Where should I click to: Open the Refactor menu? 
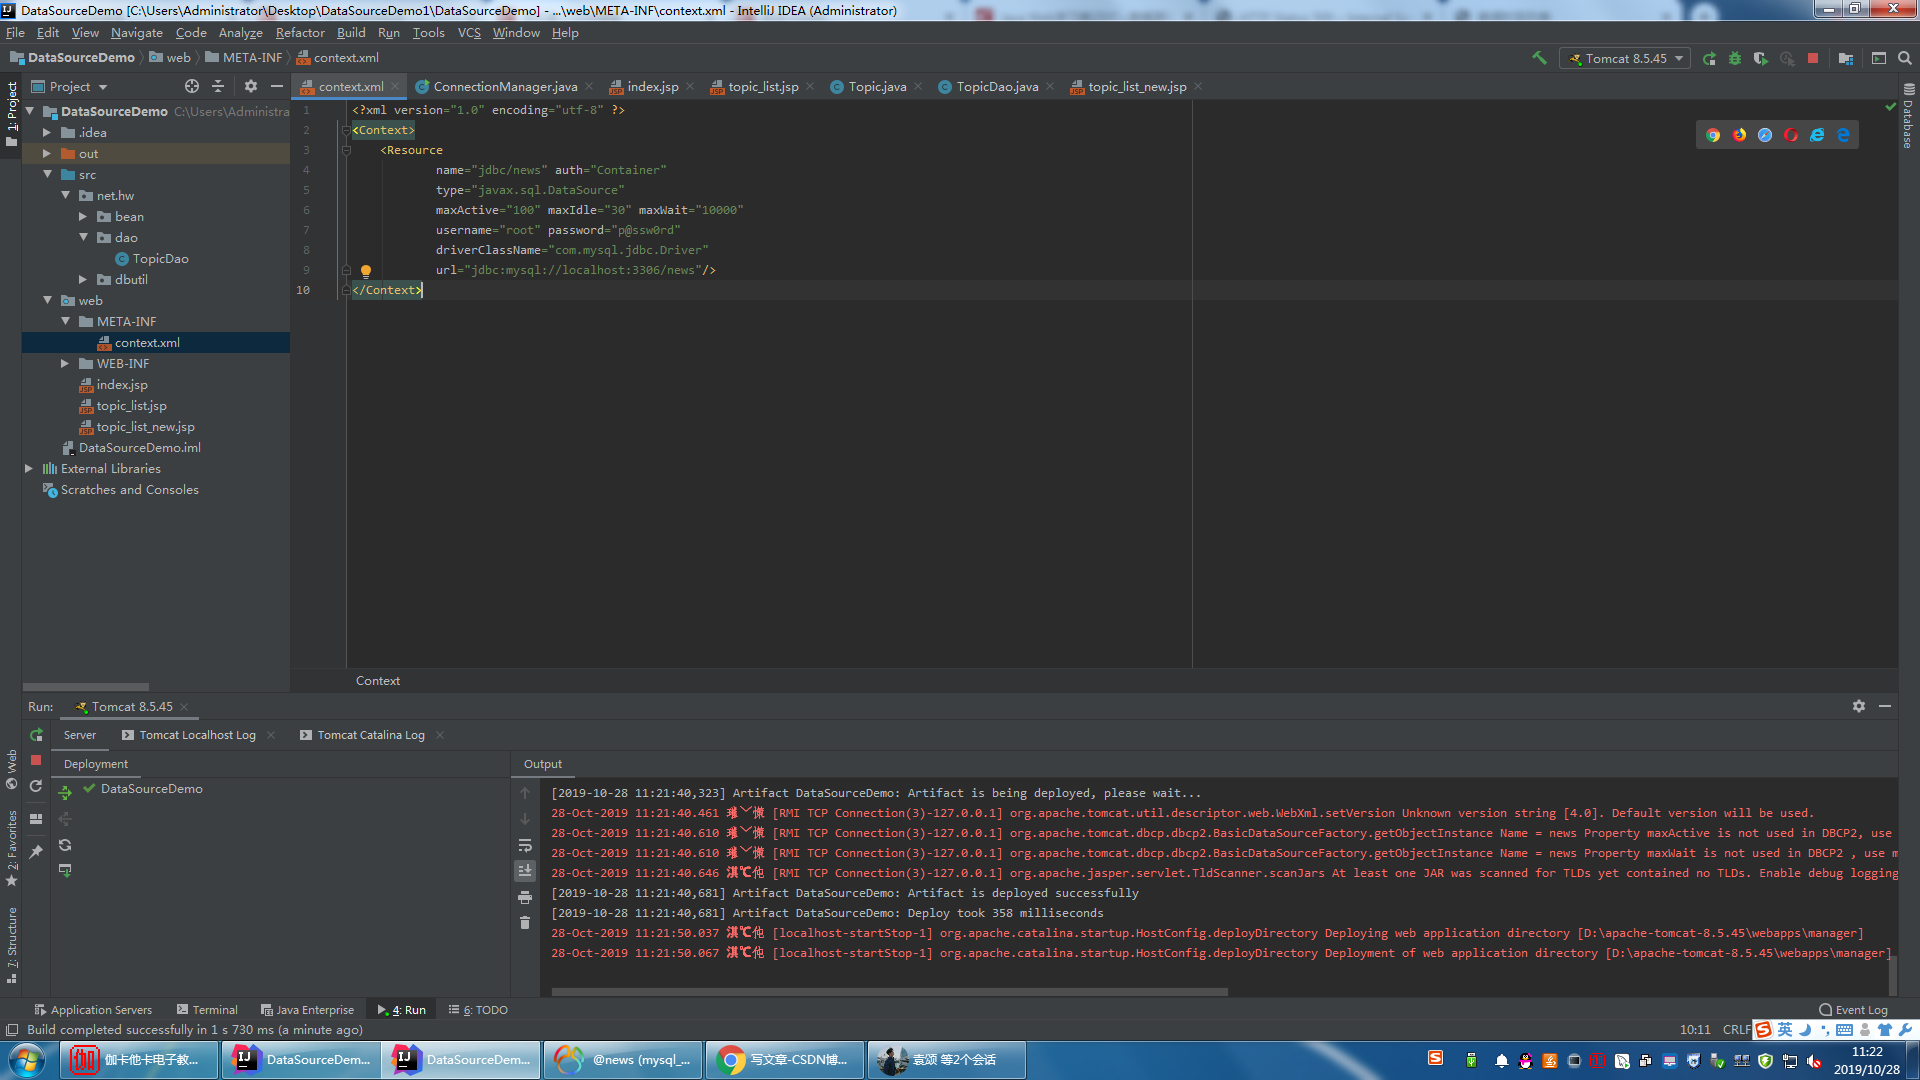pyautogui.click(x=300, y=33)
